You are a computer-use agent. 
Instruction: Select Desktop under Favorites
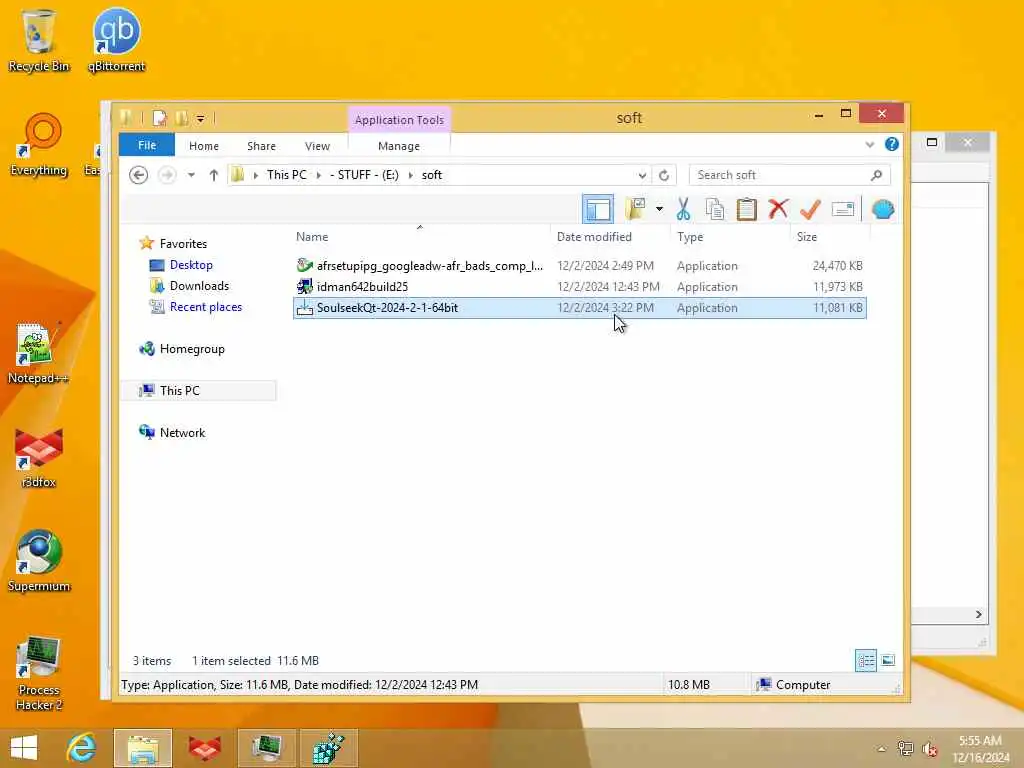[x=191, y=264]
